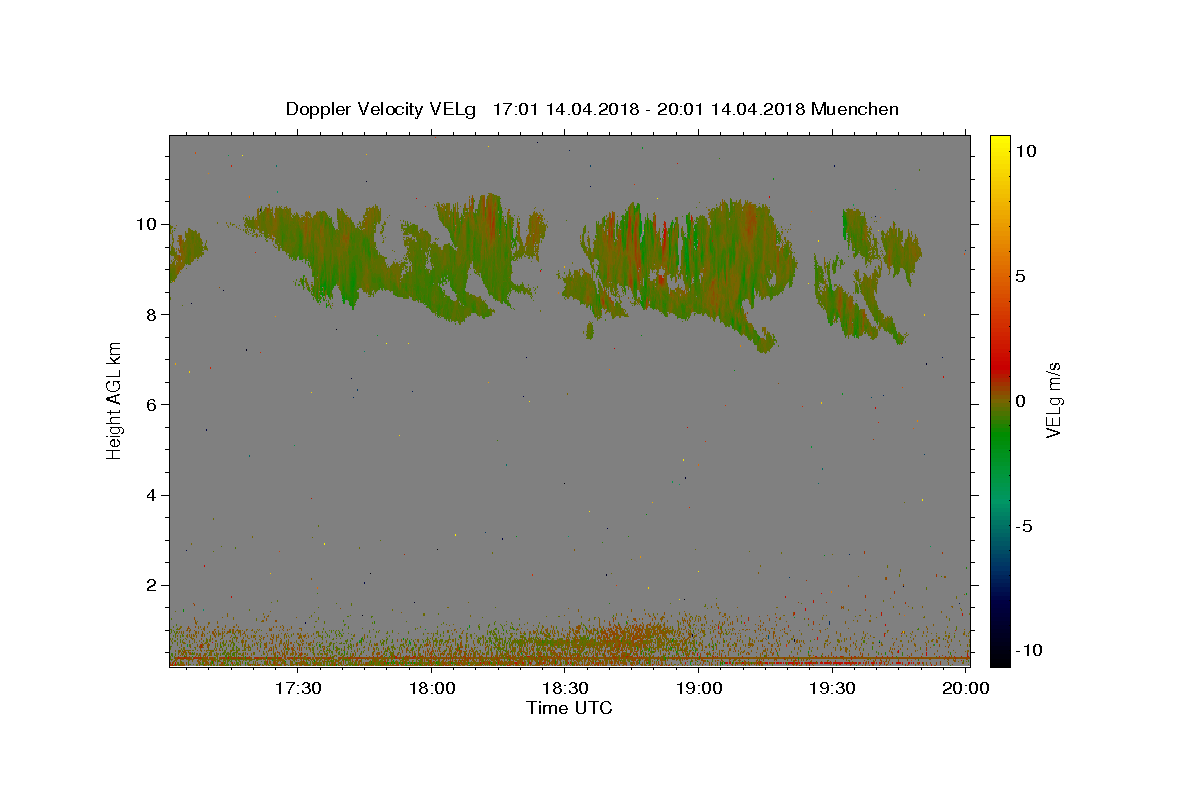Click the '18:00' time tick label
Image resolution: width=1200 pixels, height=800 pixels.
(x=433, y=688)
